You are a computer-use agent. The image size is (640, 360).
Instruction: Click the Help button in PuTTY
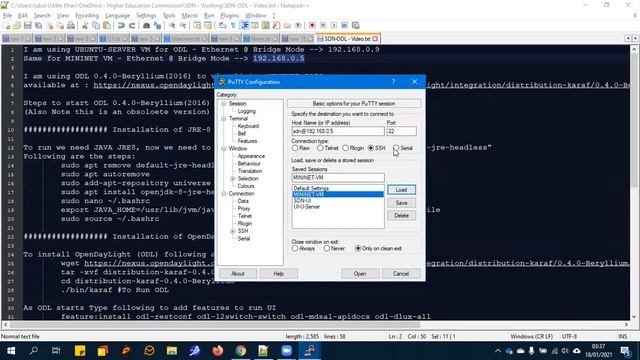click(278, 273)
